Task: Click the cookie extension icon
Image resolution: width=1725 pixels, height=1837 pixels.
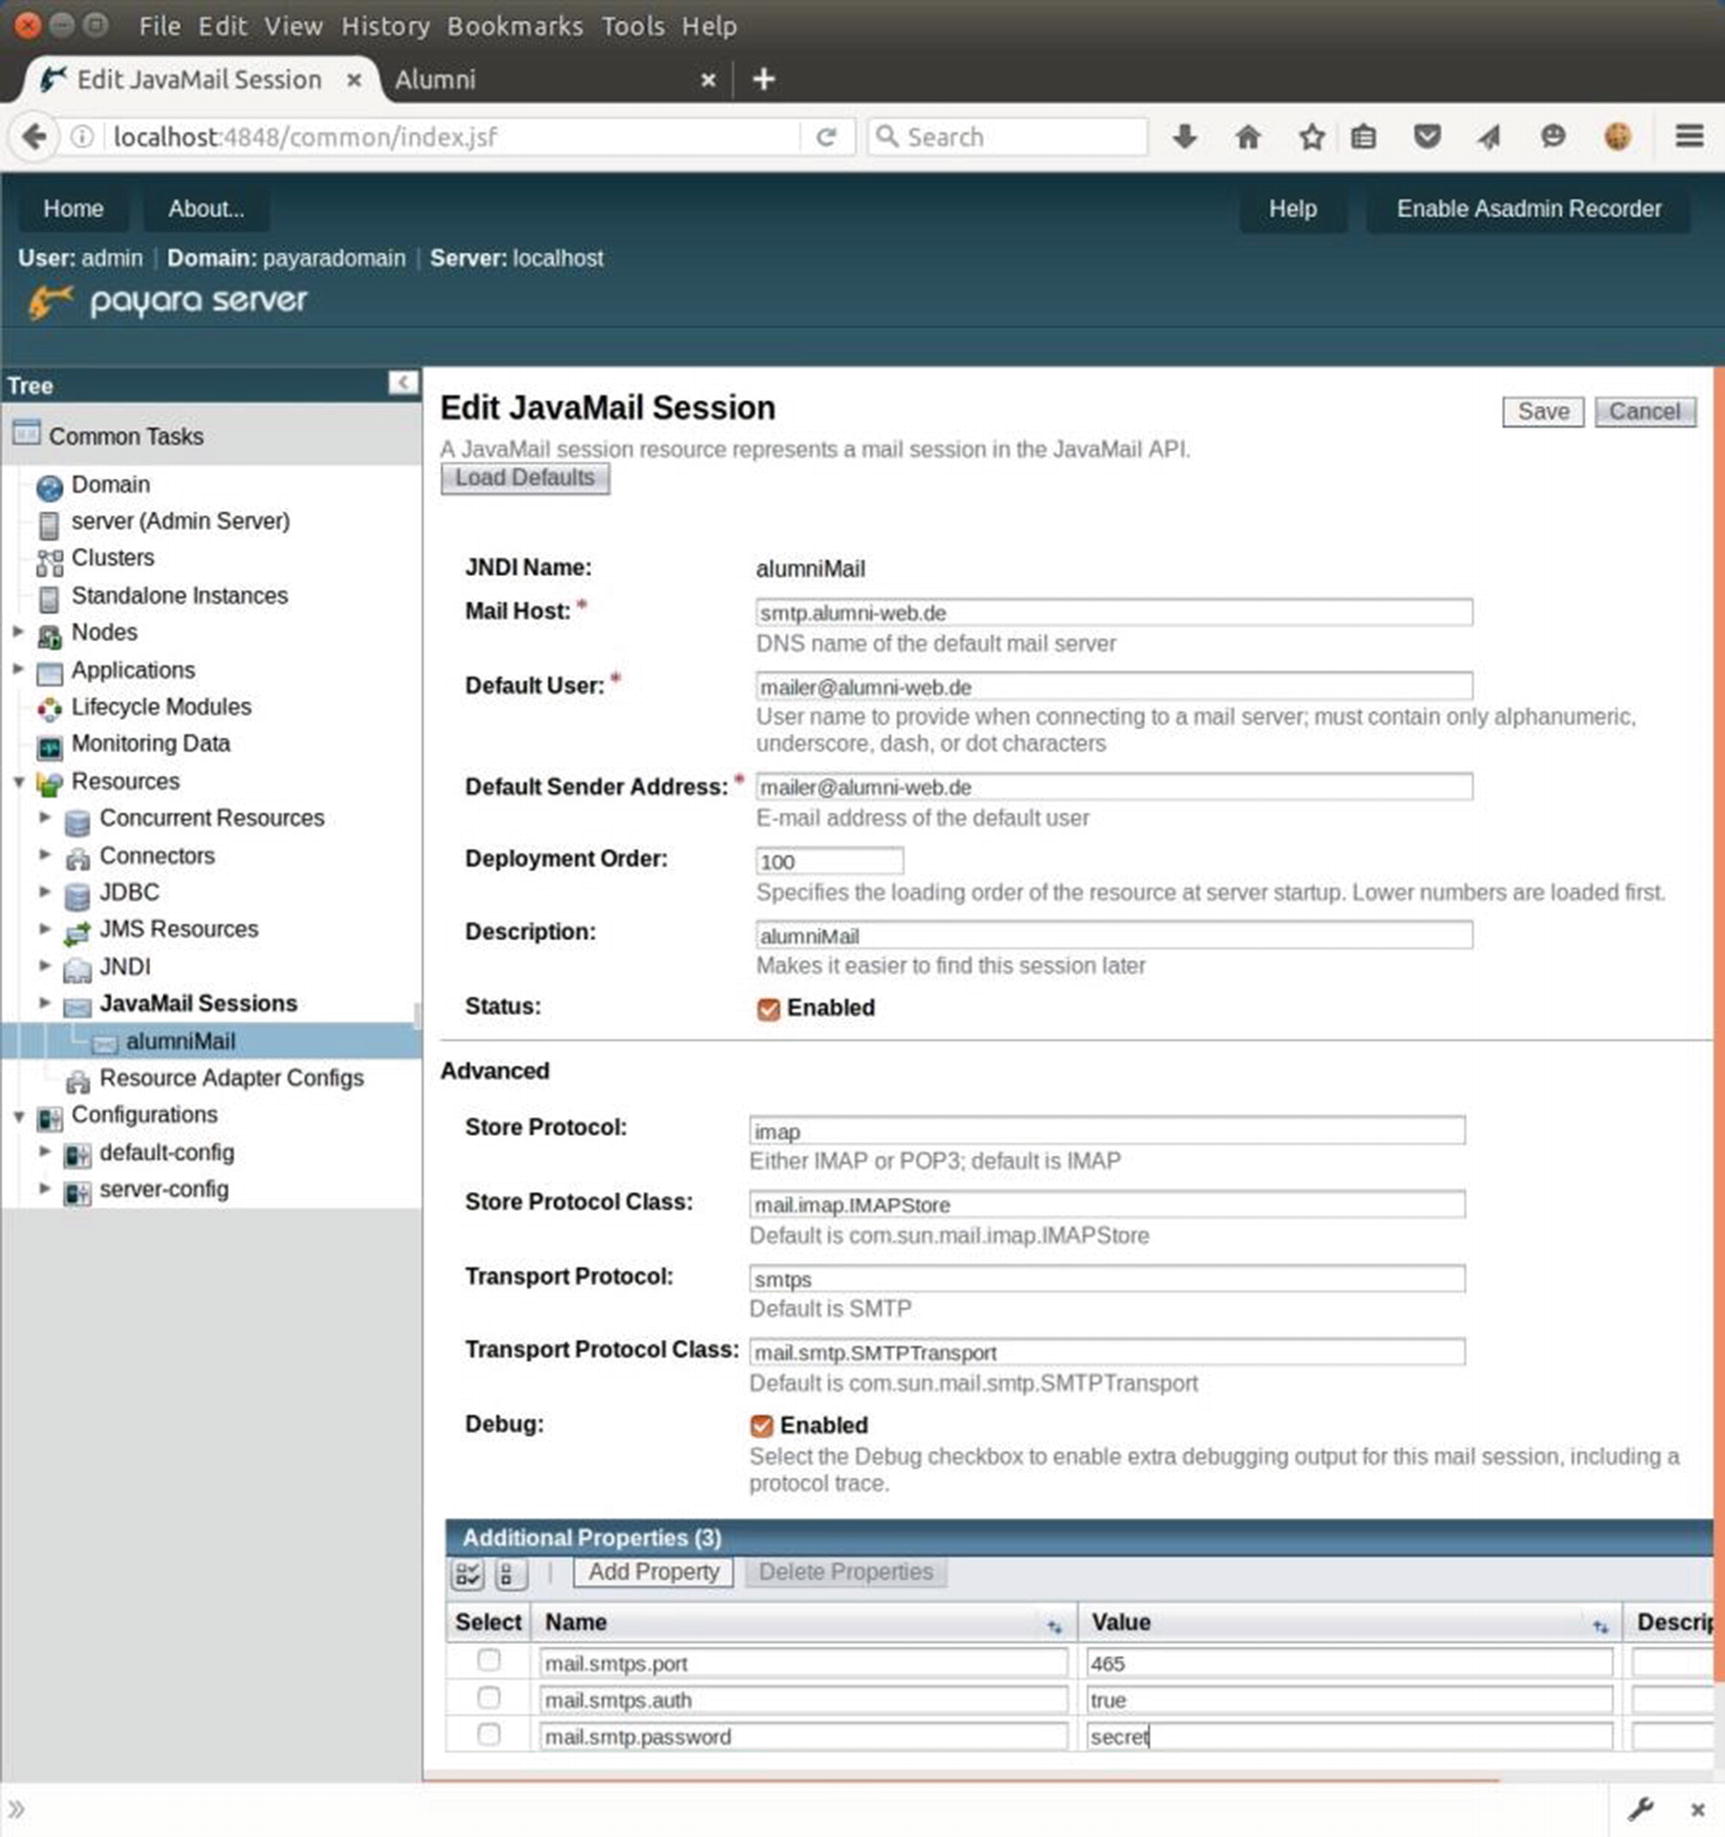Action: pos(1617,136)
